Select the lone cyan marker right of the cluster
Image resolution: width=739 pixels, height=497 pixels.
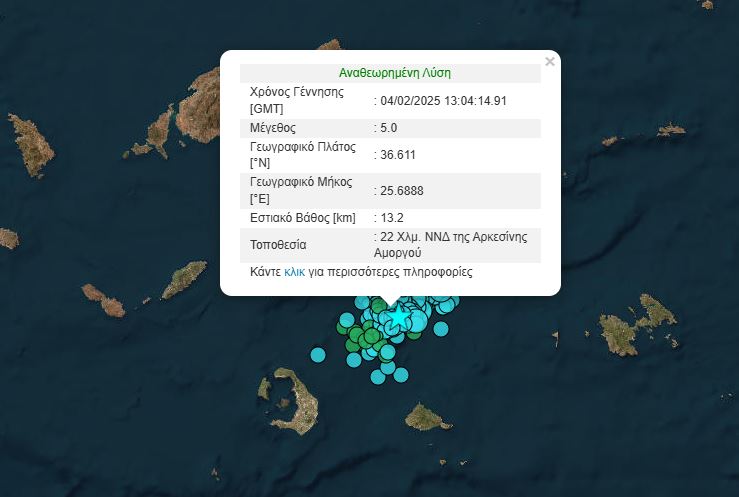tap(440, 329)
